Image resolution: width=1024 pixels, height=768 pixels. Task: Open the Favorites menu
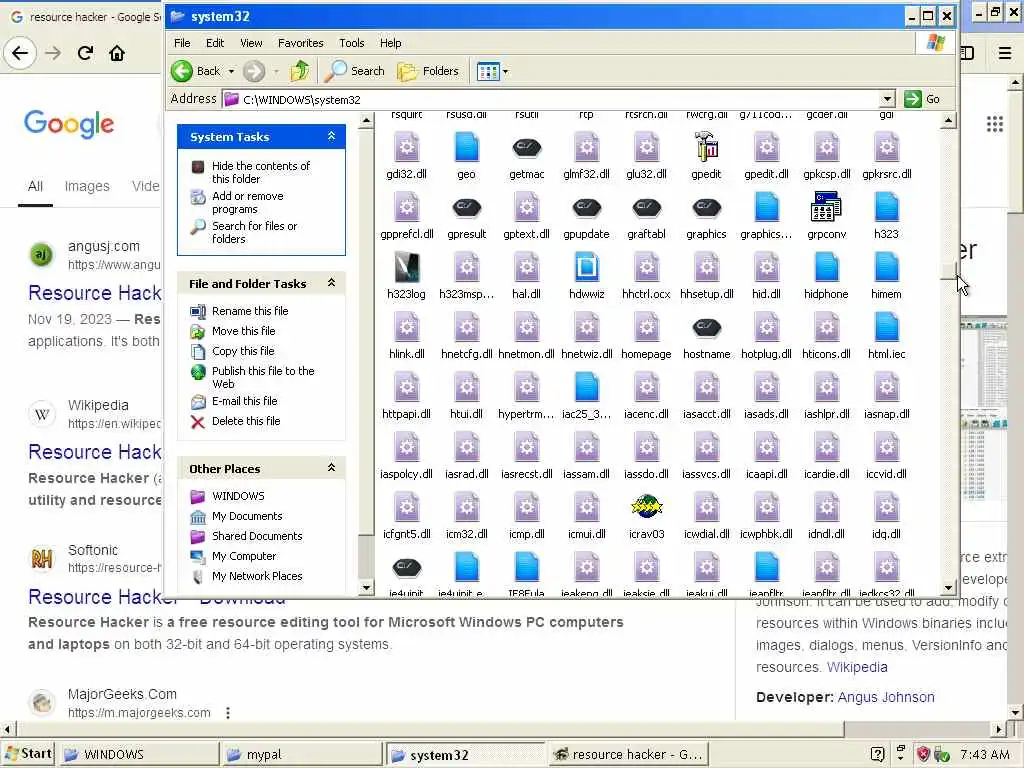(x=300, y=43)
